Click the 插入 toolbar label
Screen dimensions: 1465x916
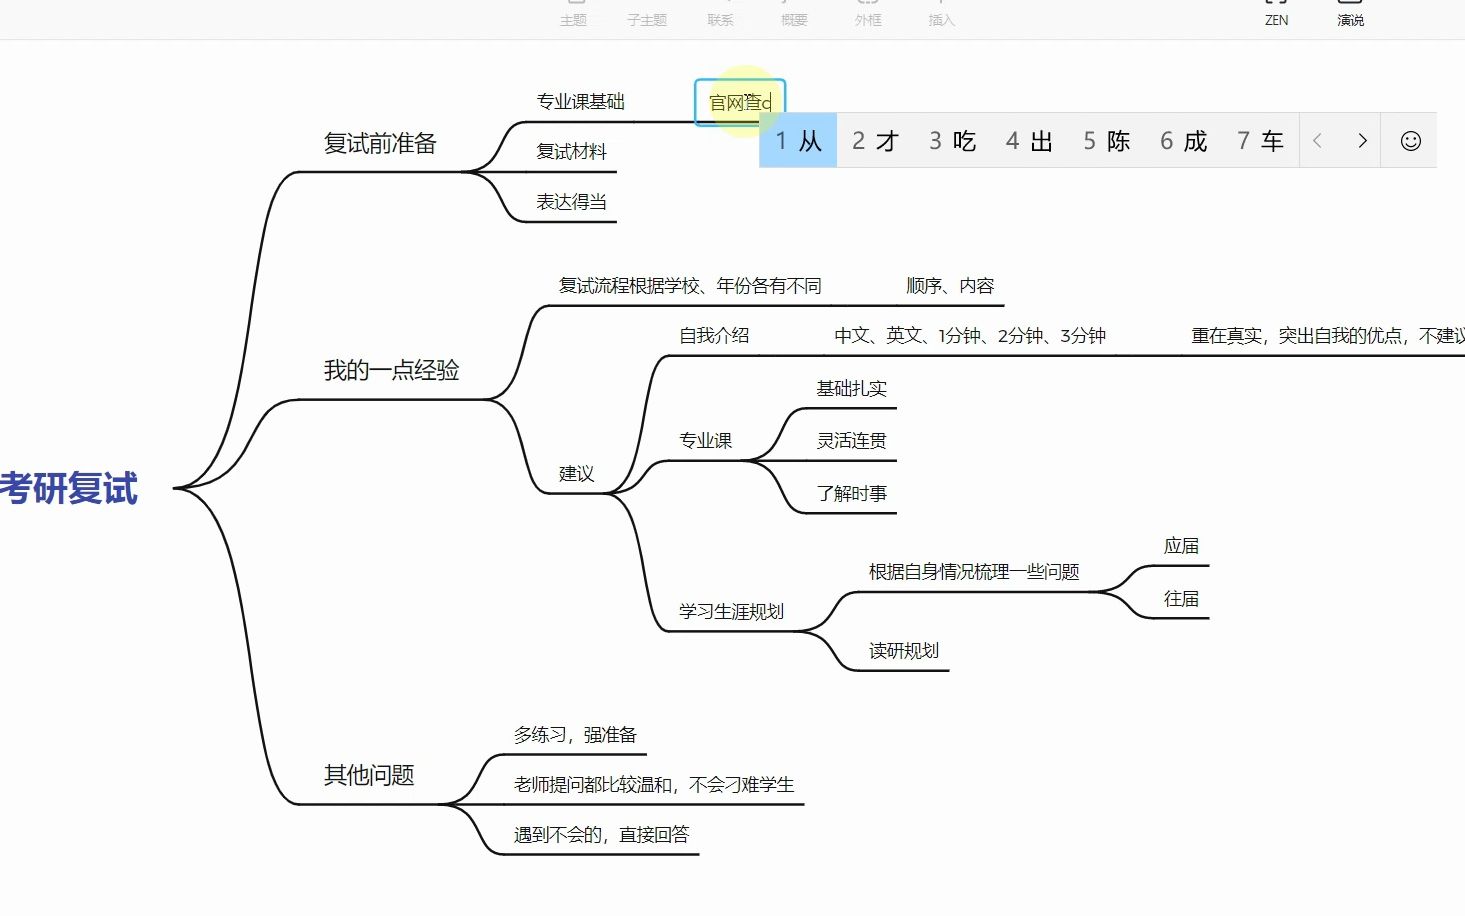coord(941,20)
